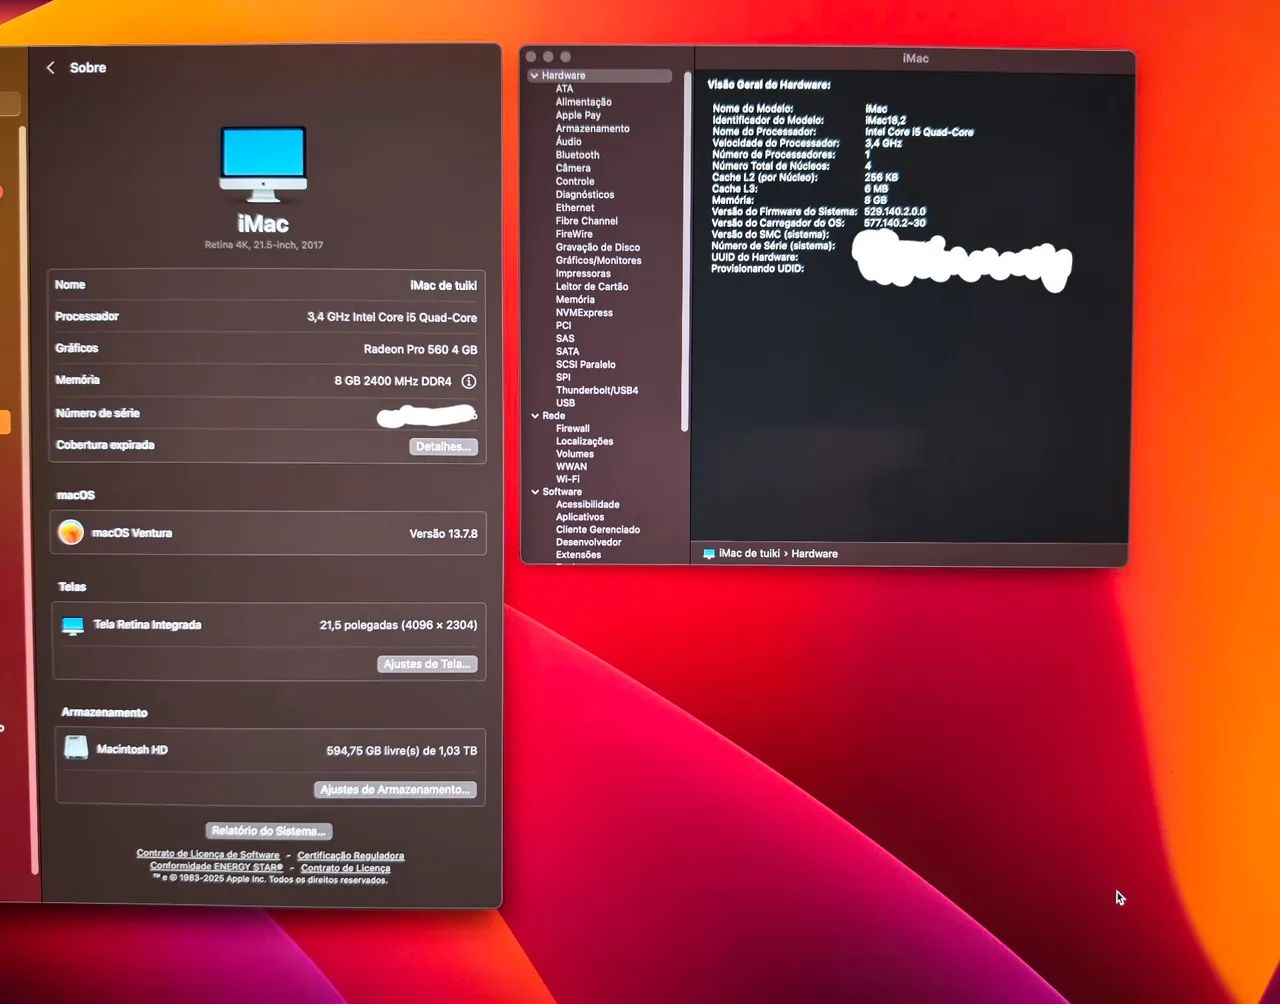Viewport: 1280px width, 1004px height.
Task: Select Bluetooth in the hardware tree
Action: 578,155
